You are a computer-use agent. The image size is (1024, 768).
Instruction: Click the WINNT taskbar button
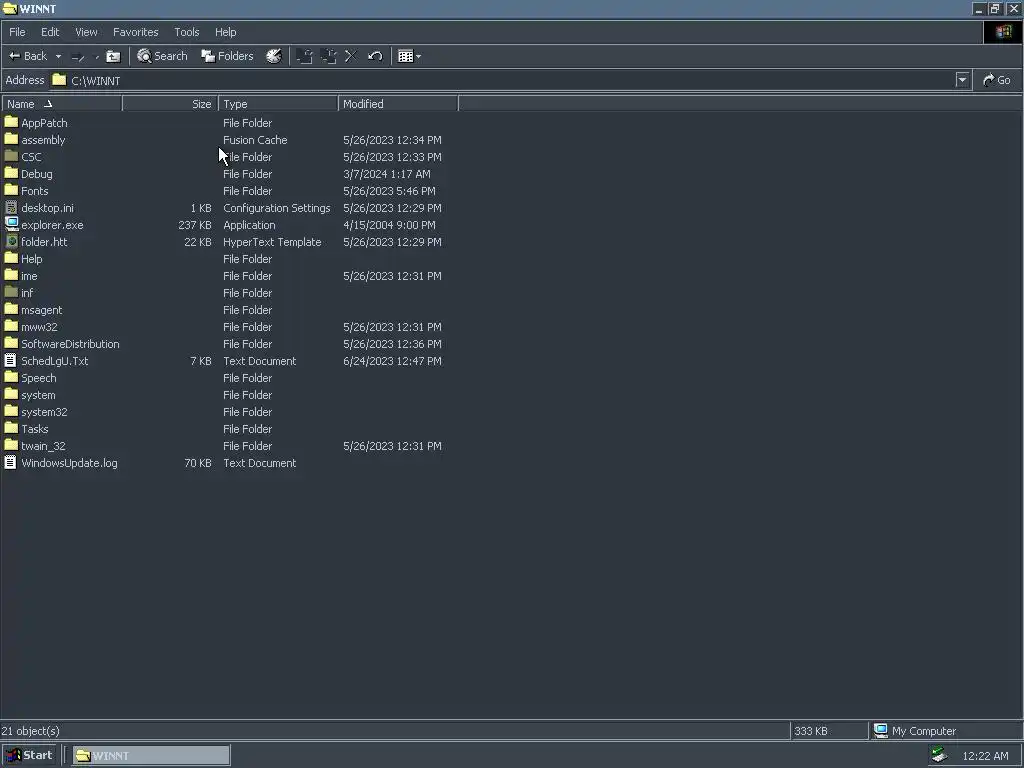(151, 756)
